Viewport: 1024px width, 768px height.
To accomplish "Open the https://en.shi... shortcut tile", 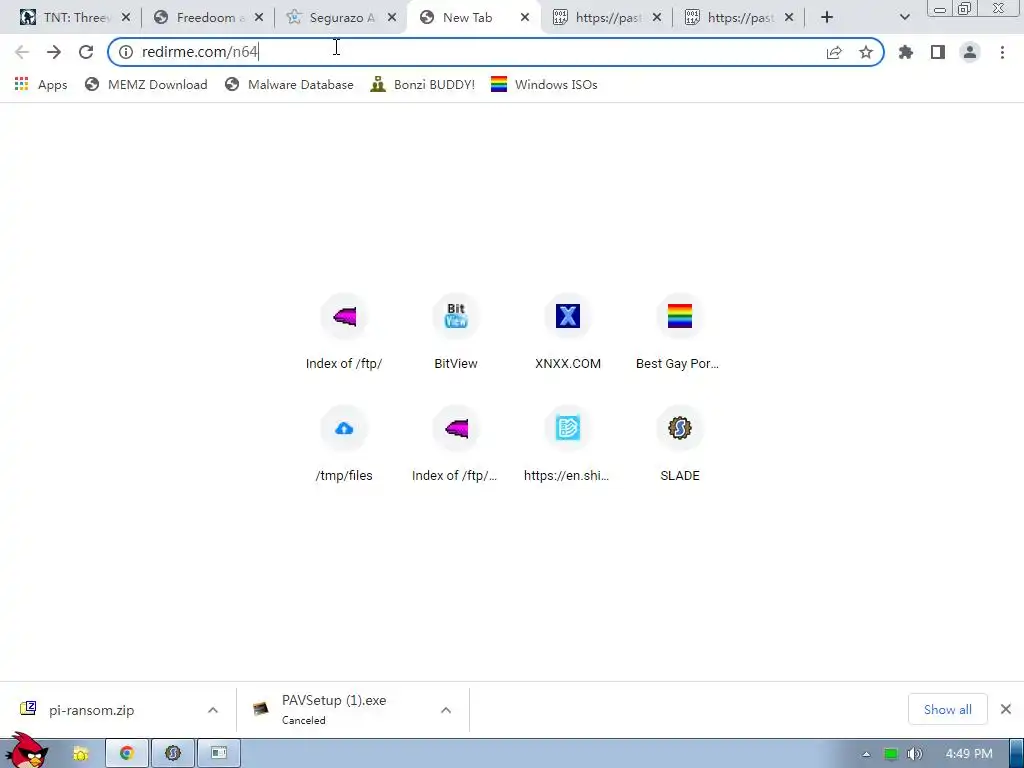I will tap(568, 445).
